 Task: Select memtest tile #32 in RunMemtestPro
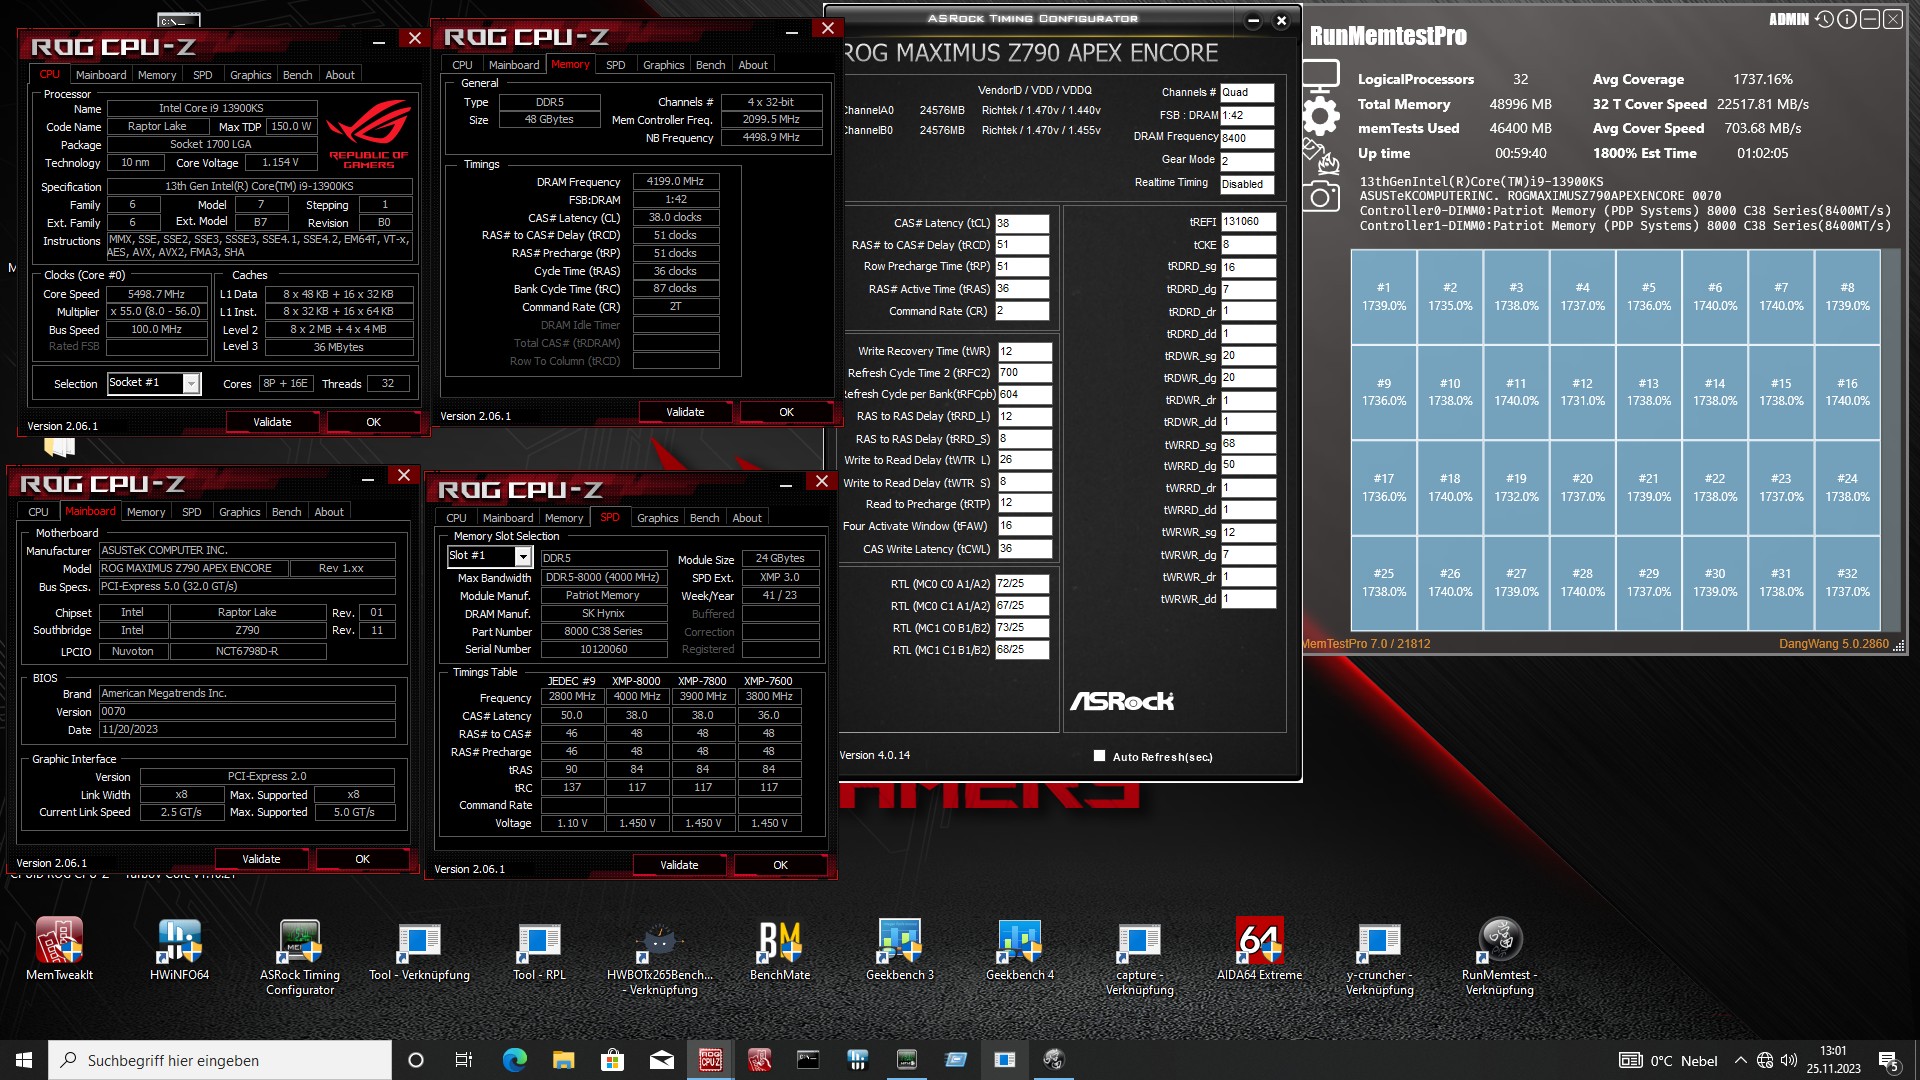[1847, 583]
